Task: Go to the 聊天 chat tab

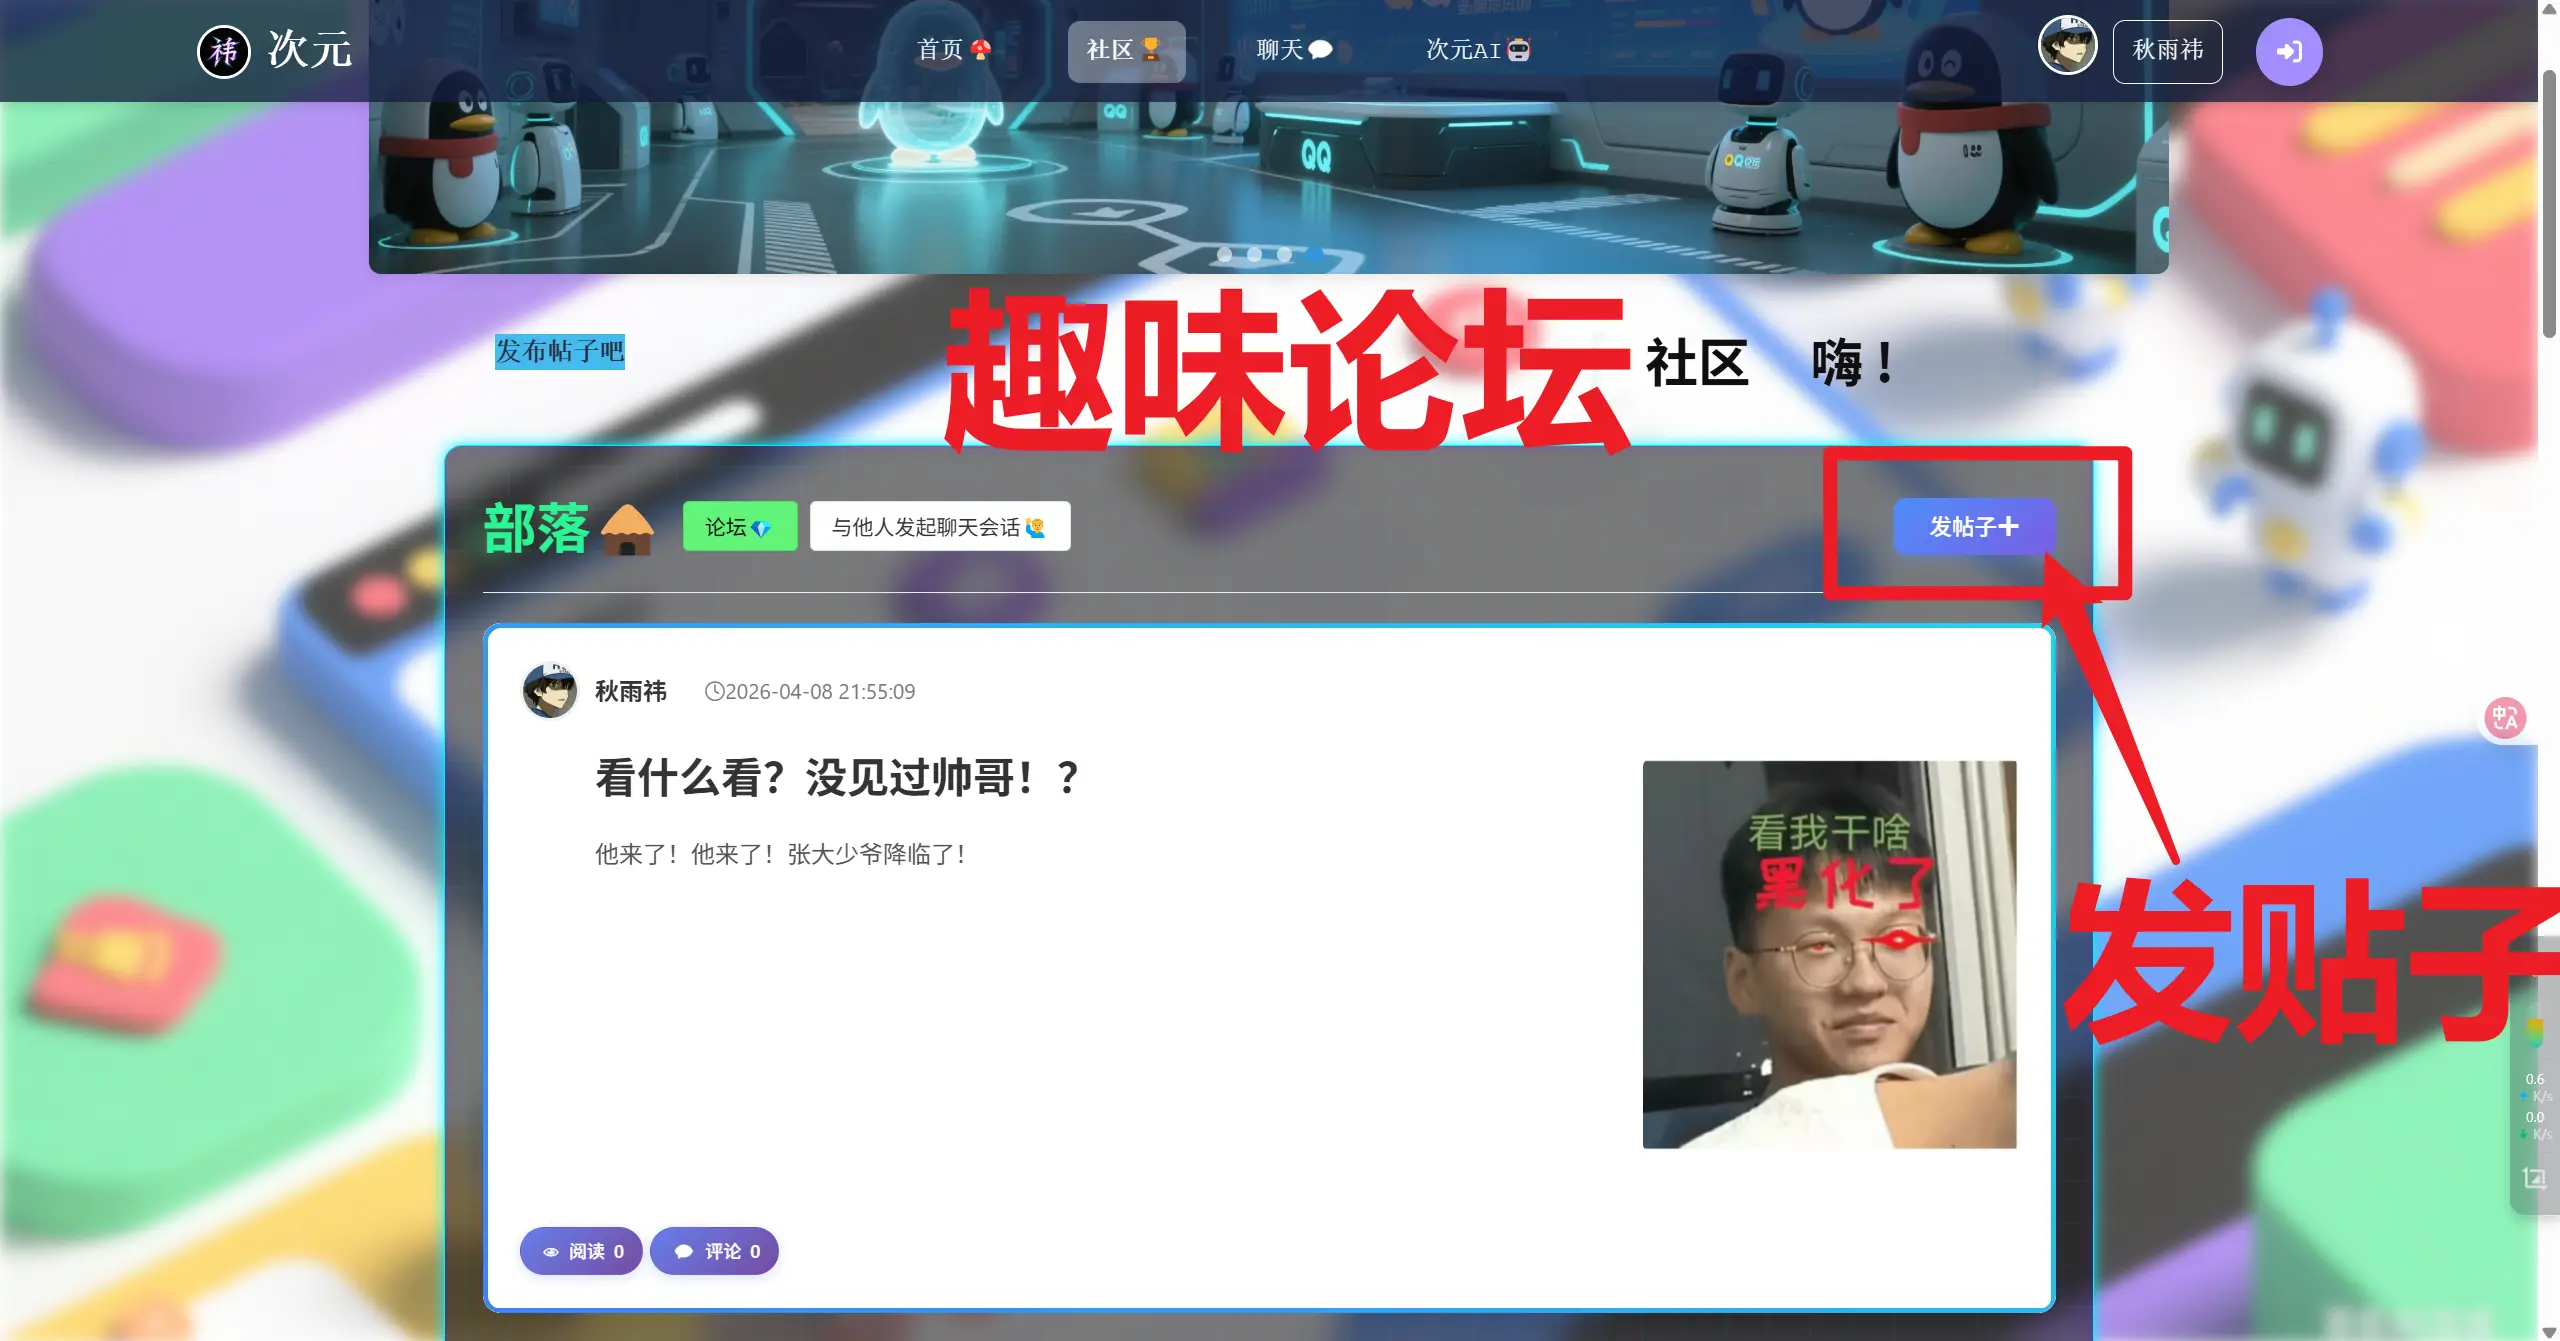Action: [x=1294, y=50]
